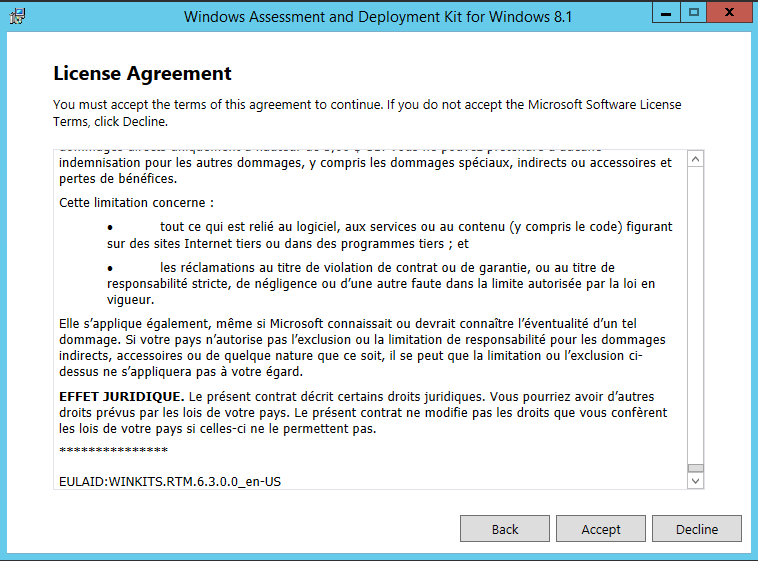Click the bullet starting "les réclamations au titre"
758x561 pixels.
click(x=381, y=283)
